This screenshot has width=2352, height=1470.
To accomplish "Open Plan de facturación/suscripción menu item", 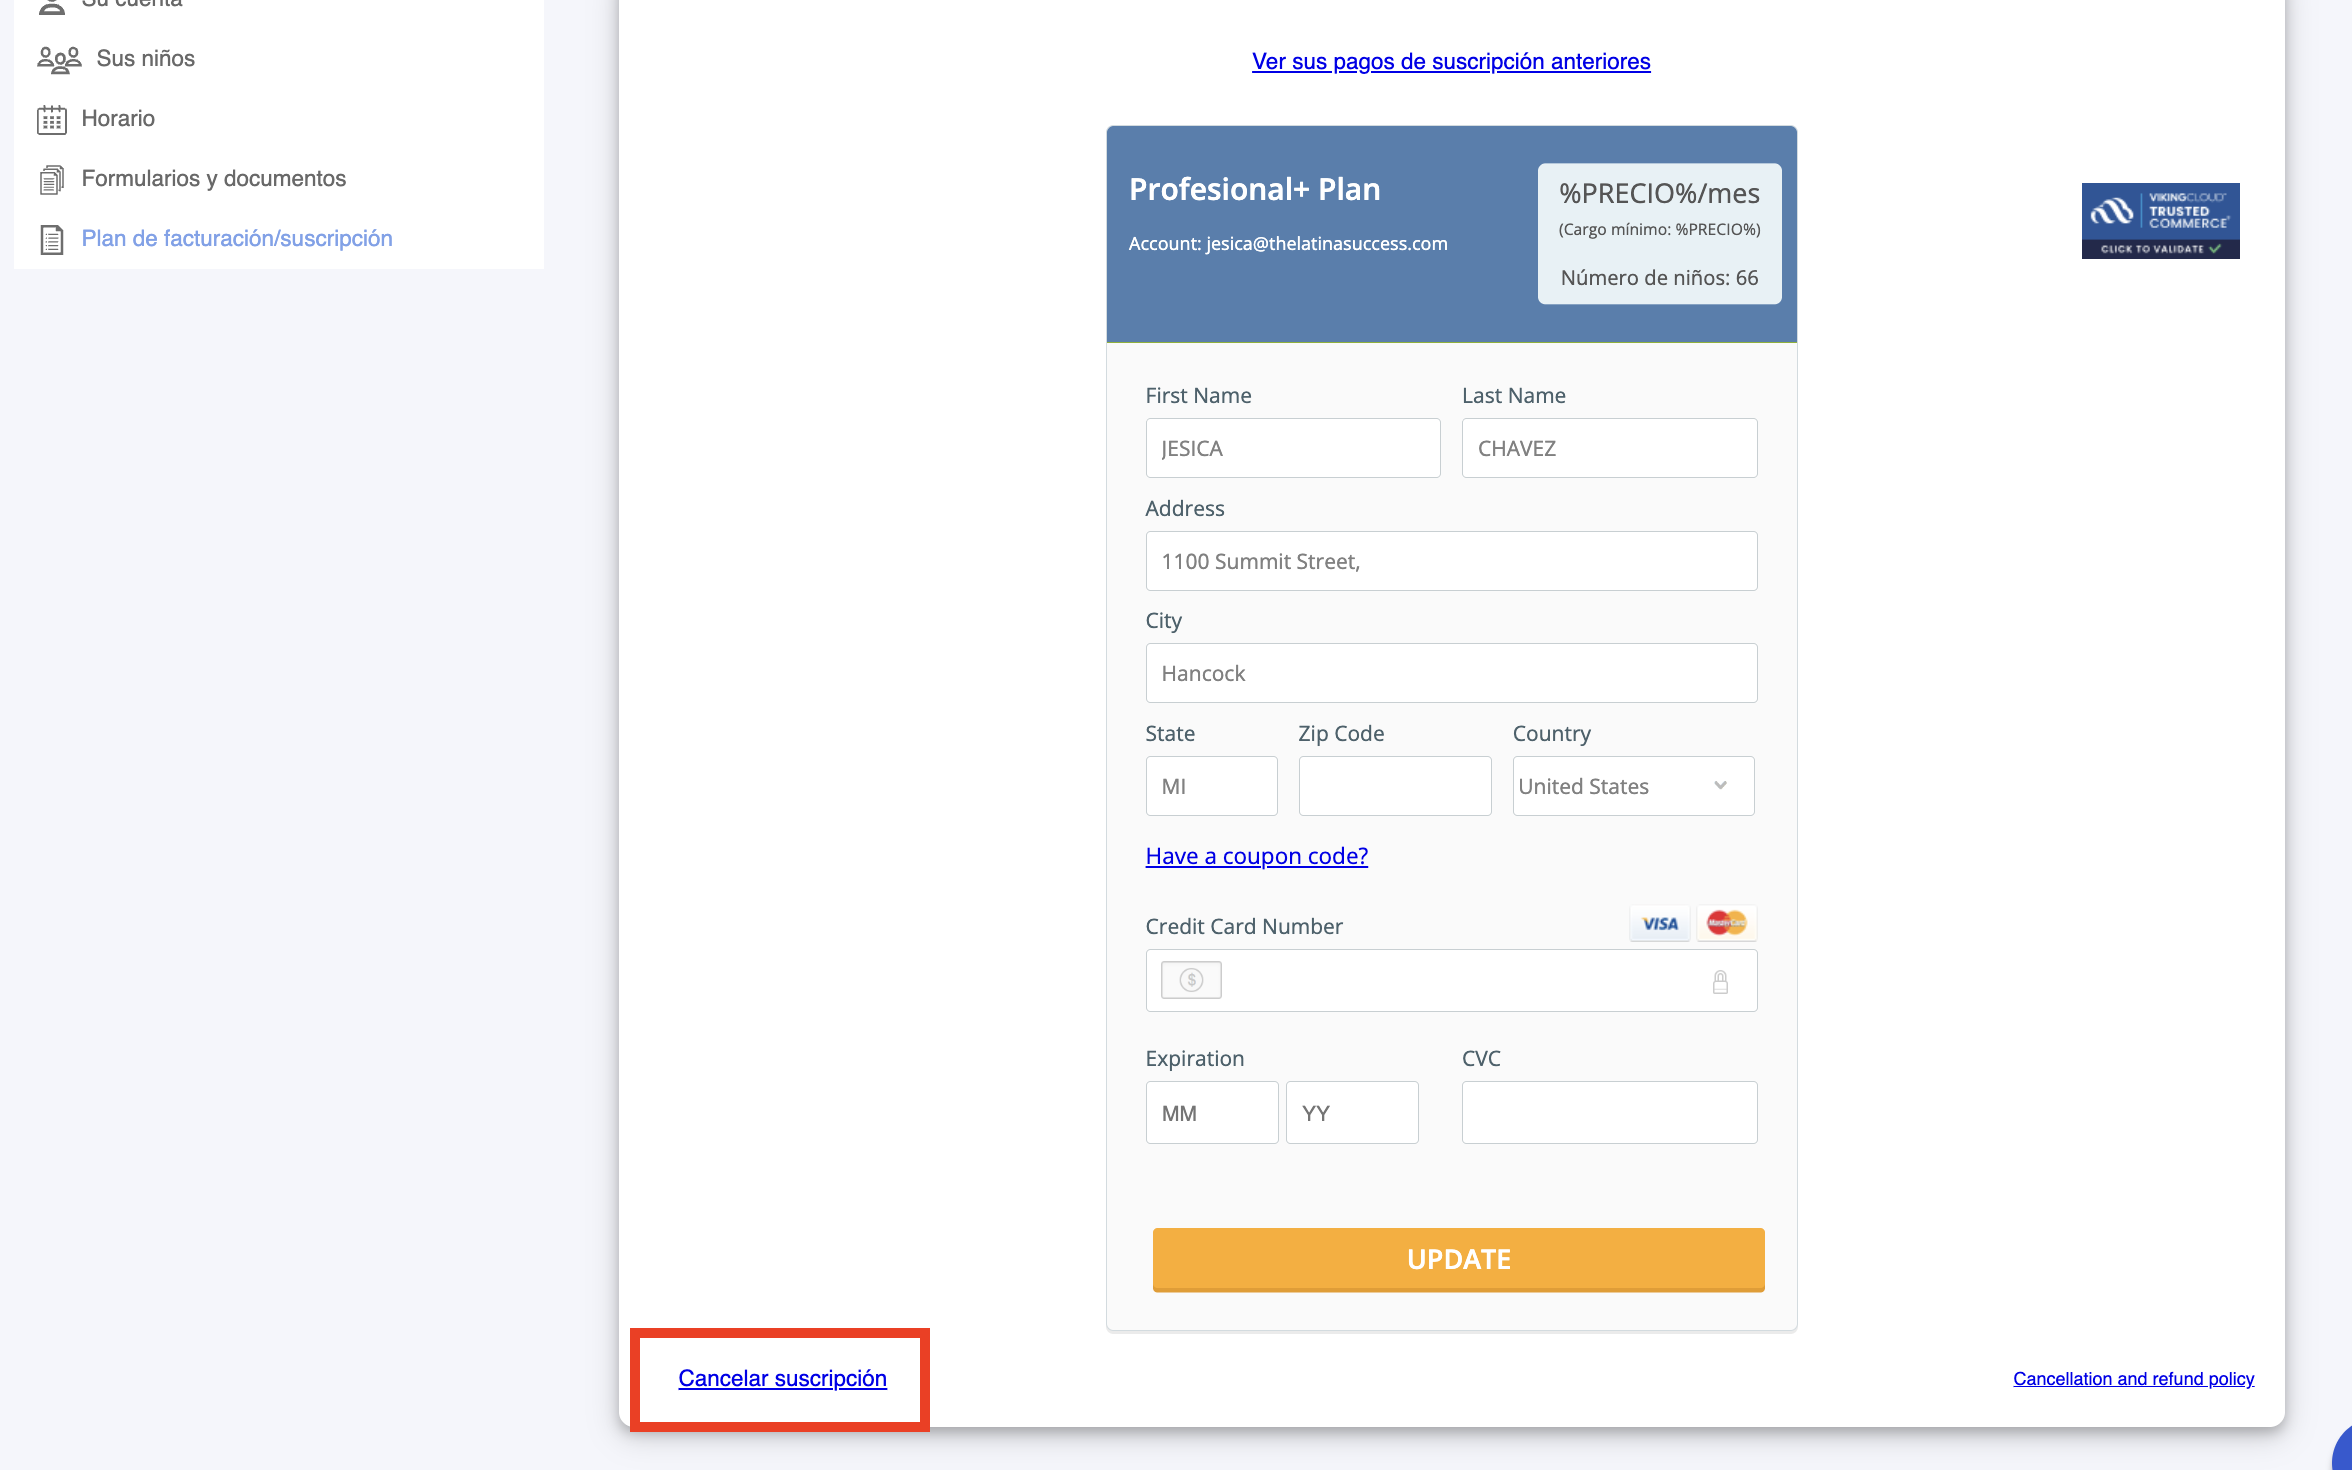I will tap(237, 239).
